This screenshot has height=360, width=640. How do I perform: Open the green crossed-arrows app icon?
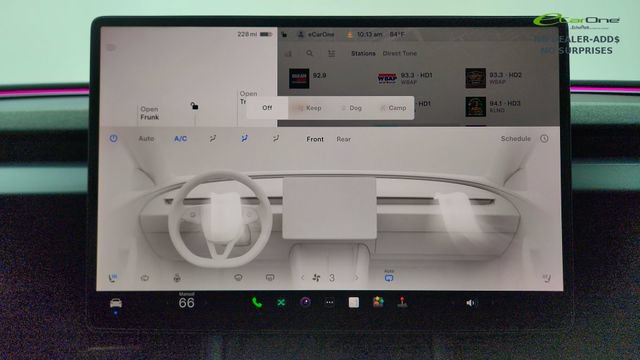pyautogui.click(x=281, y=302)
